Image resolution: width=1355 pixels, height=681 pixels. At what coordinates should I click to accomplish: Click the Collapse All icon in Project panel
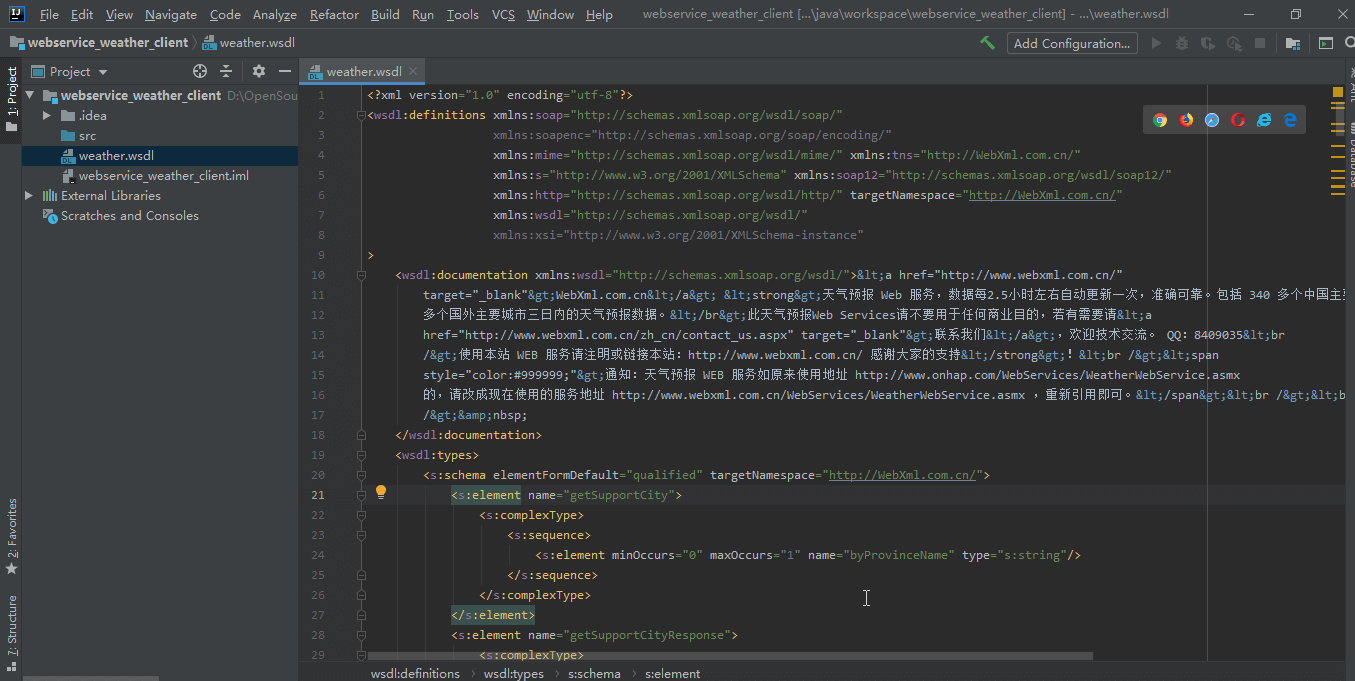click(226, 71)
